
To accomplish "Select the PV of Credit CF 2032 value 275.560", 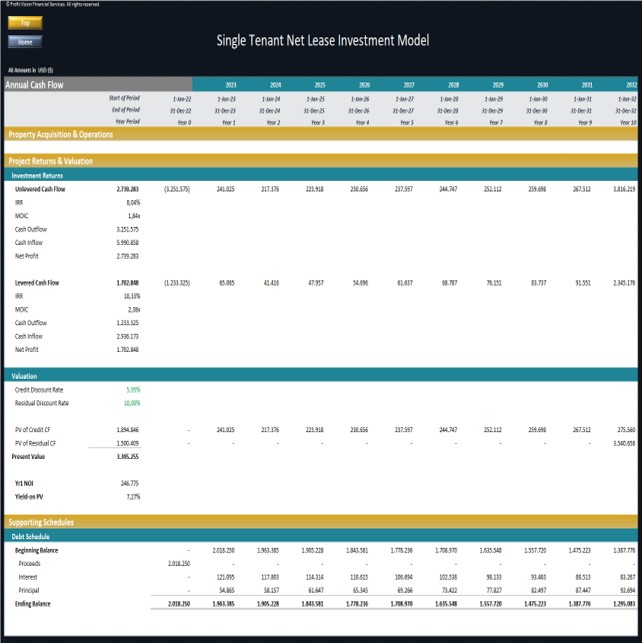I will 626,430.
